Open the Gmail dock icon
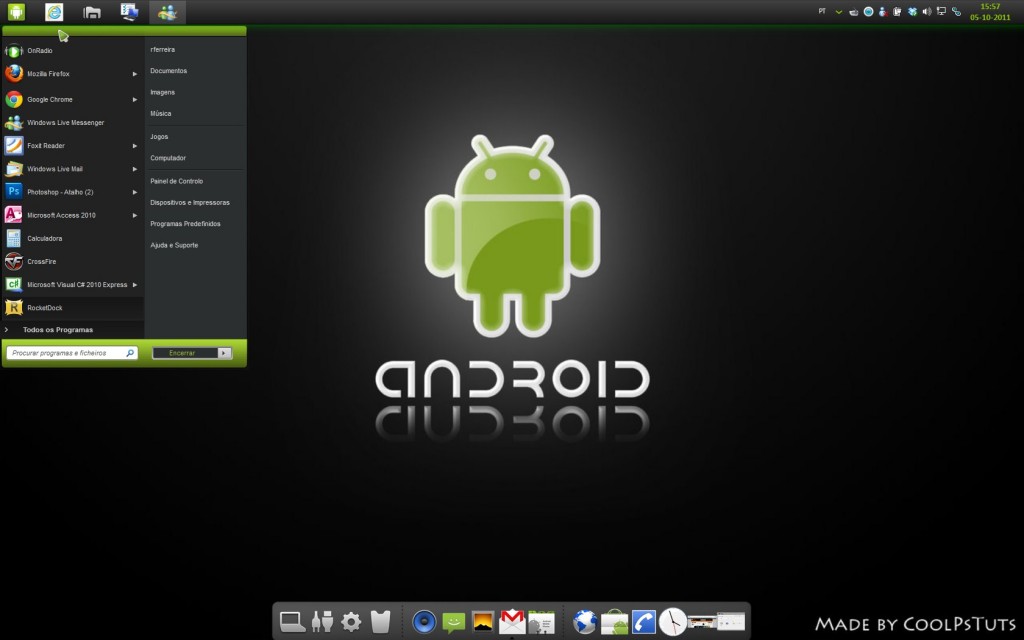The height and width of the screenshot is (640, 1024). (x=512, y=621)
